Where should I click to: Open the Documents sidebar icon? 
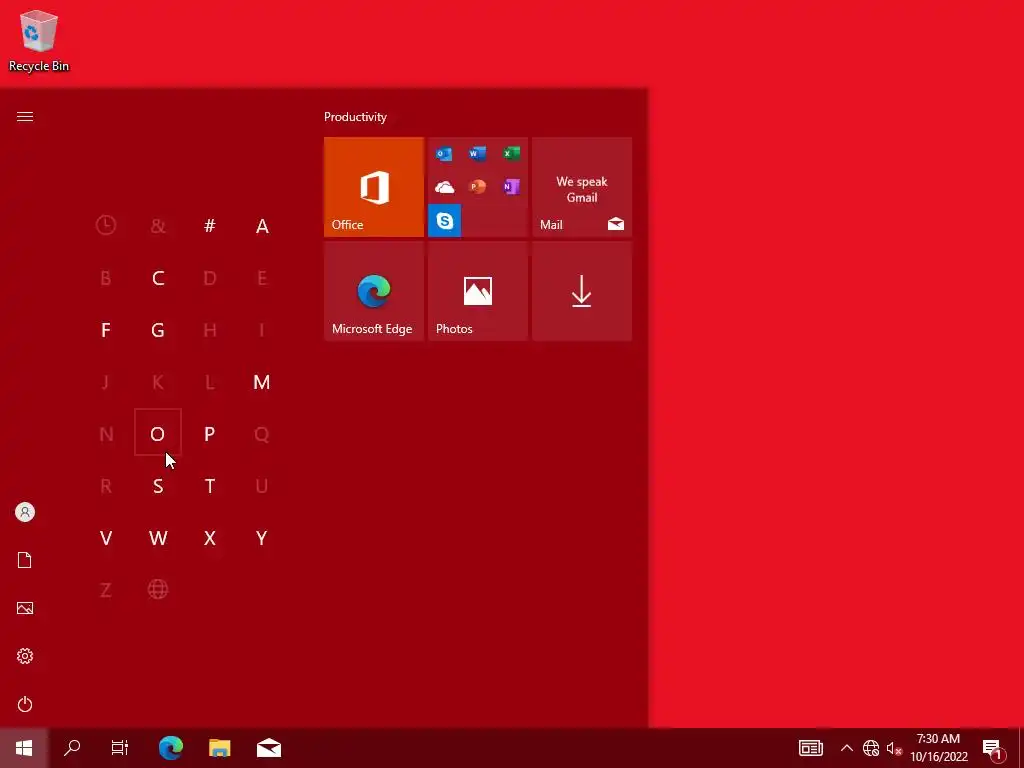coord(25,560)
